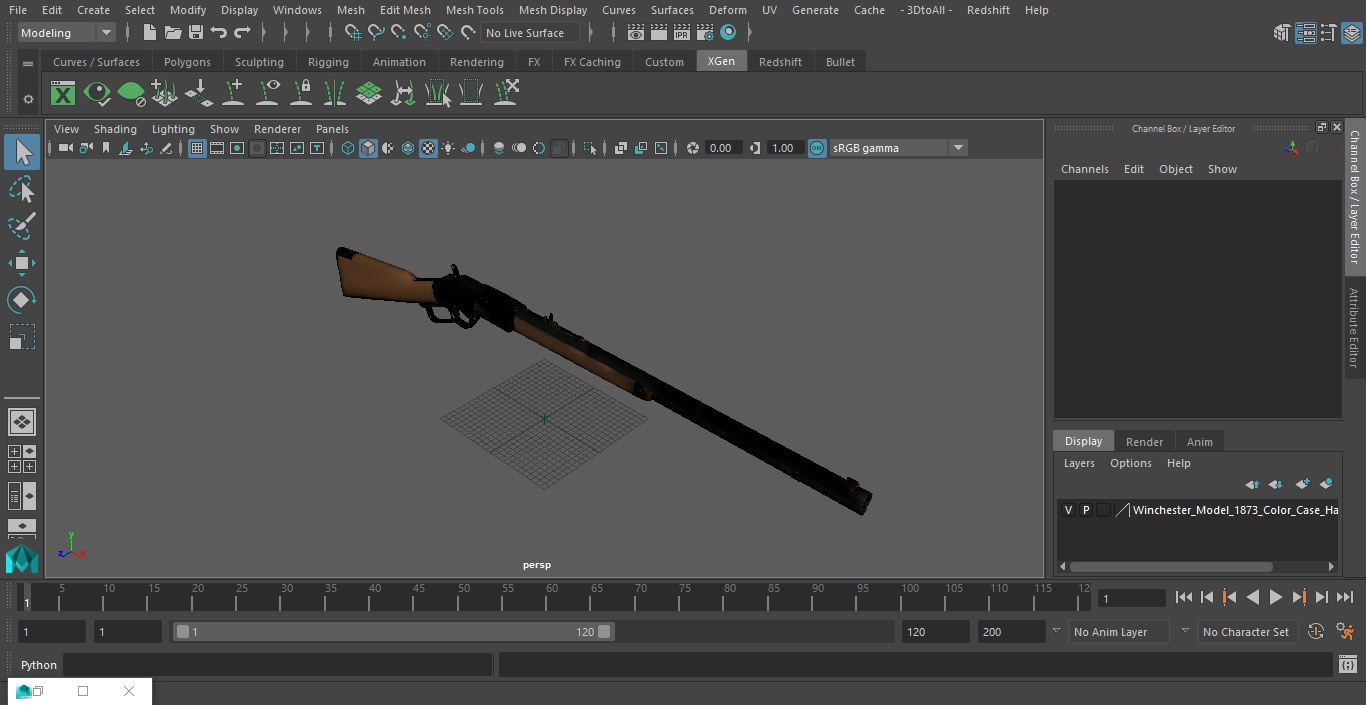This screenshot has width=1366, height=705.
Task: Click the clear XGen preview leaf icon
Action: [x=131, y=94]
